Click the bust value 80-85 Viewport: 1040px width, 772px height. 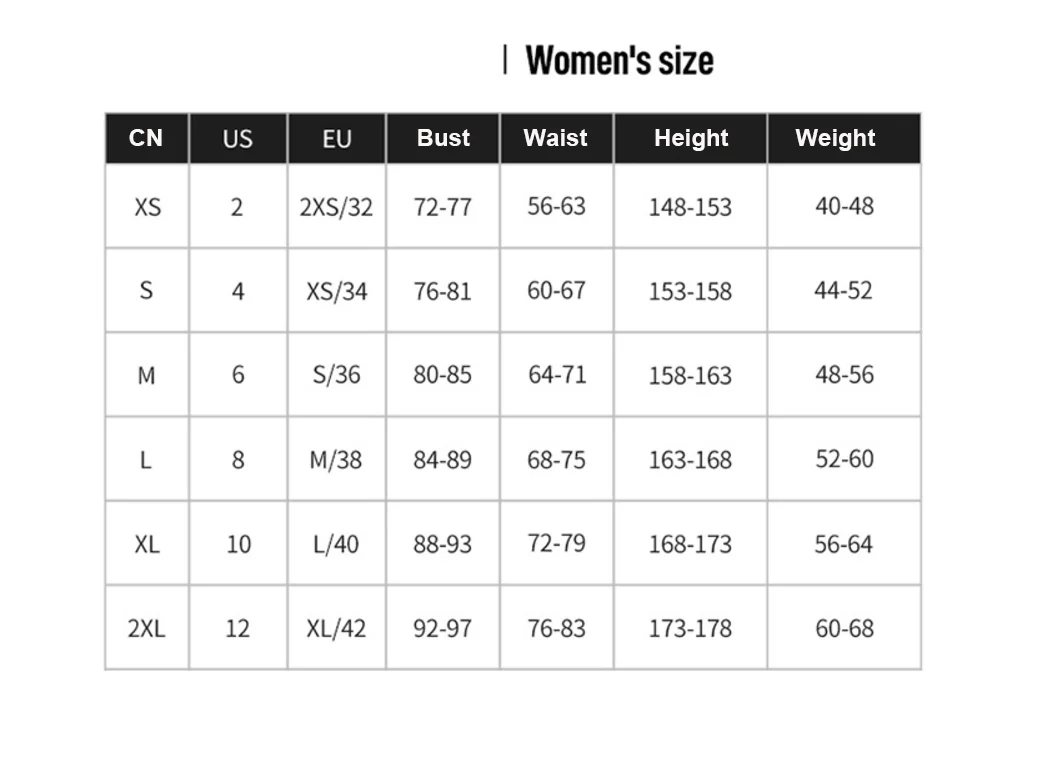click(442, 375)
